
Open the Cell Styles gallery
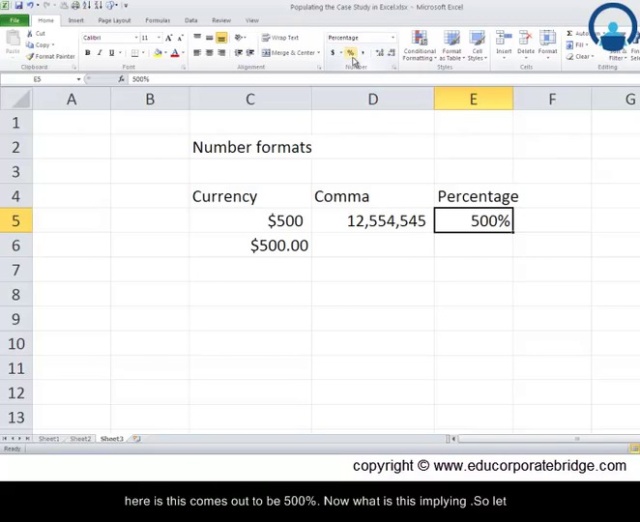click(x=477, y=46)
